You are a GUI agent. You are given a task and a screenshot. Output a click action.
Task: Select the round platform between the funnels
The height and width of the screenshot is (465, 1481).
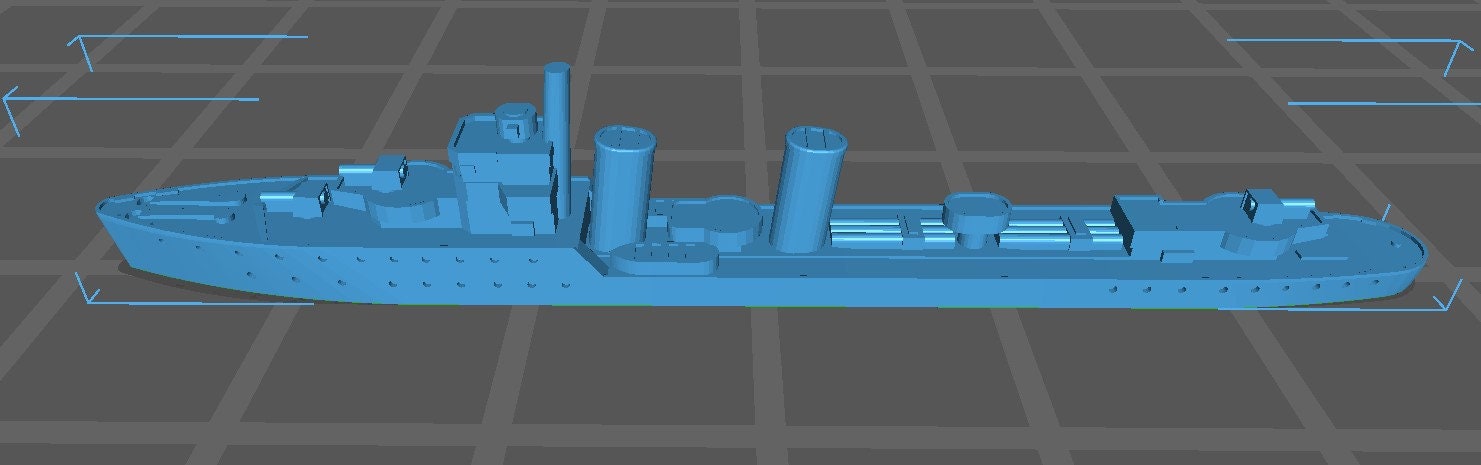[x=712, y=219]
